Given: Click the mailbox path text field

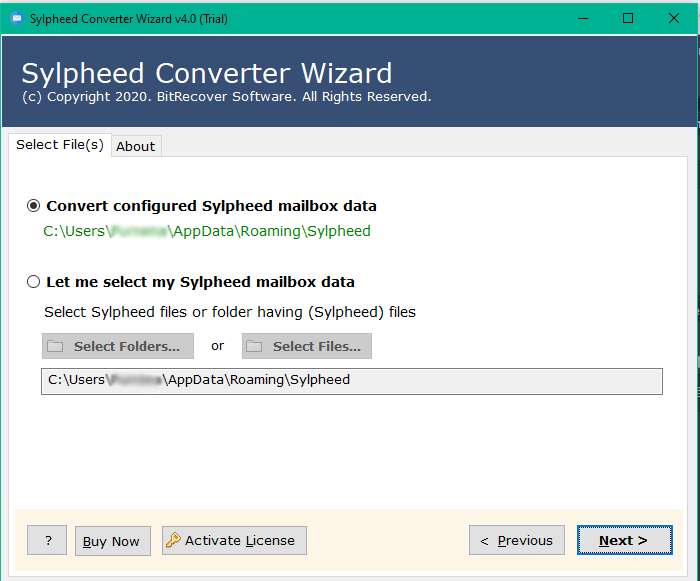Looking at the screenshot, I should (x=351, y=381).
